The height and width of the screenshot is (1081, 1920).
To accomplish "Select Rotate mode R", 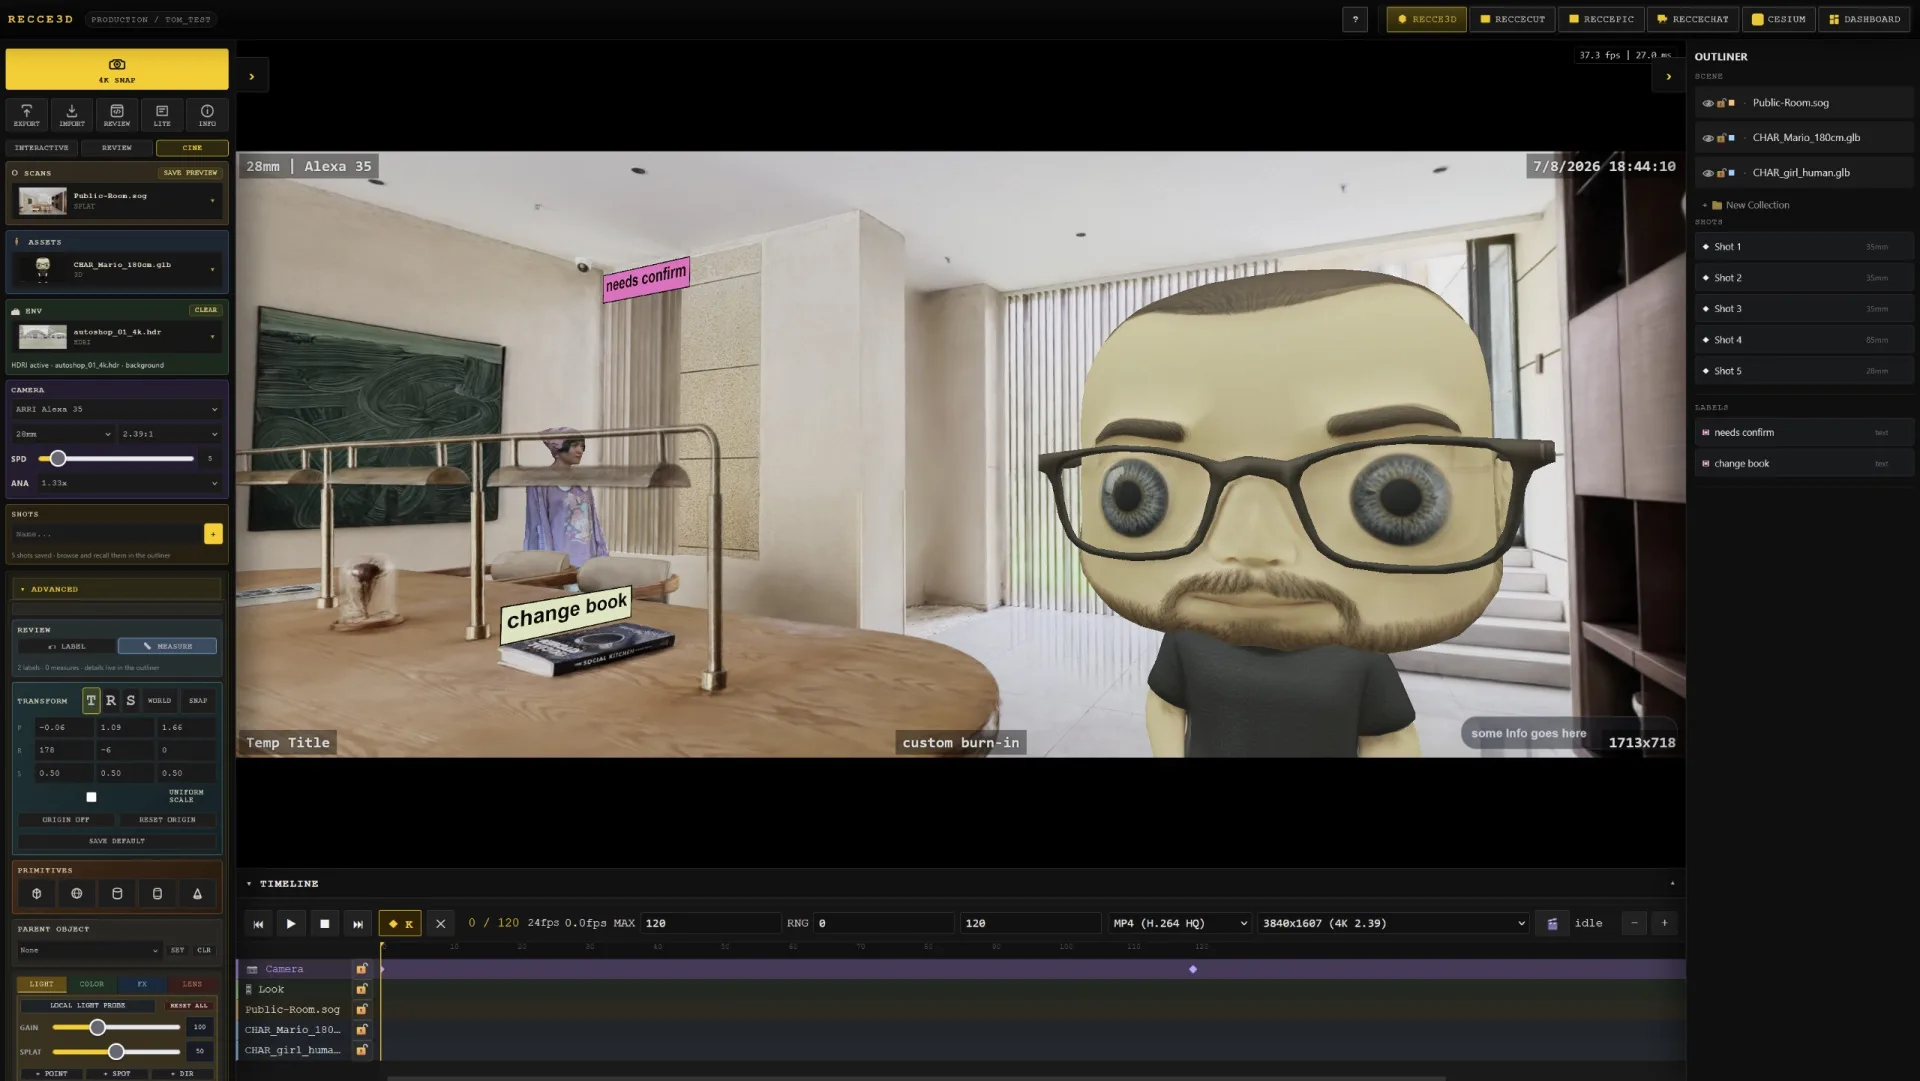I will pyautogui.click(x=111, y=701).
